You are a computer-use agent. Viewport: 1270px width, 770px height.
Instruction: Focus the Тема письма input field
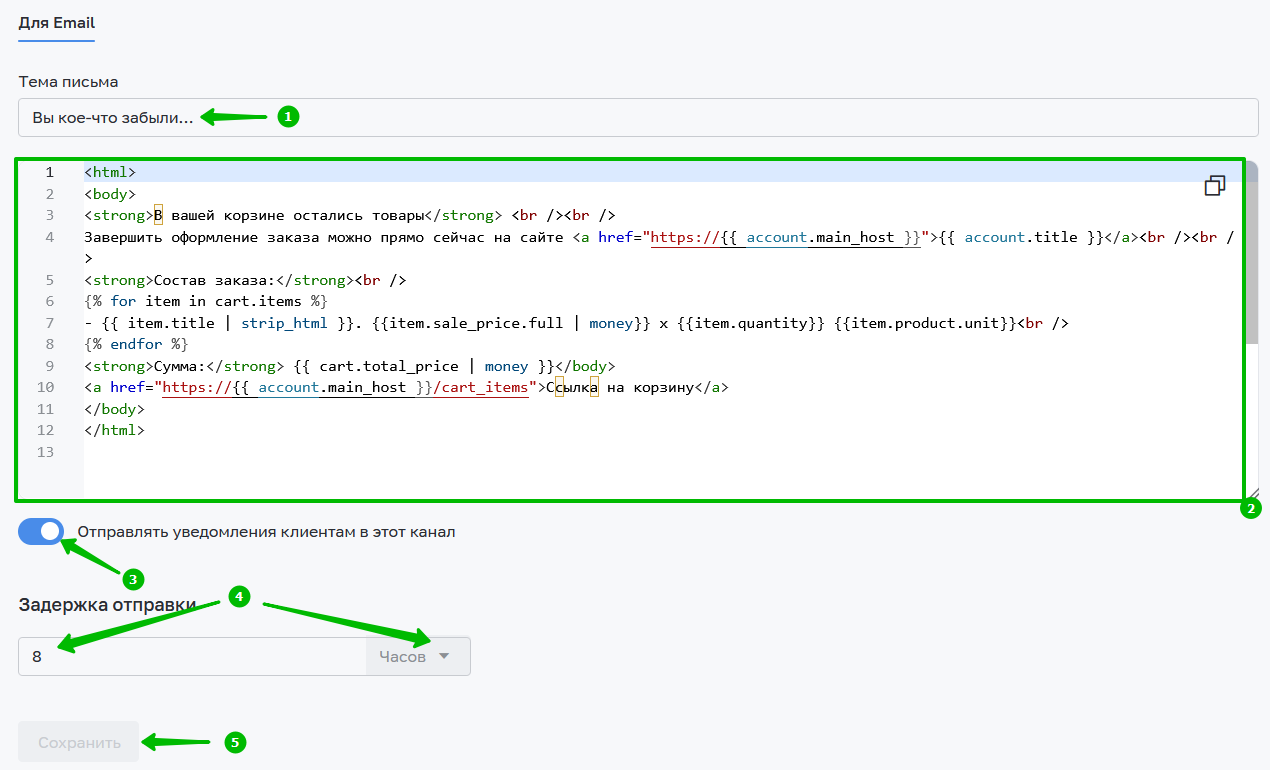pyautogui.click(x=638, y=117)
